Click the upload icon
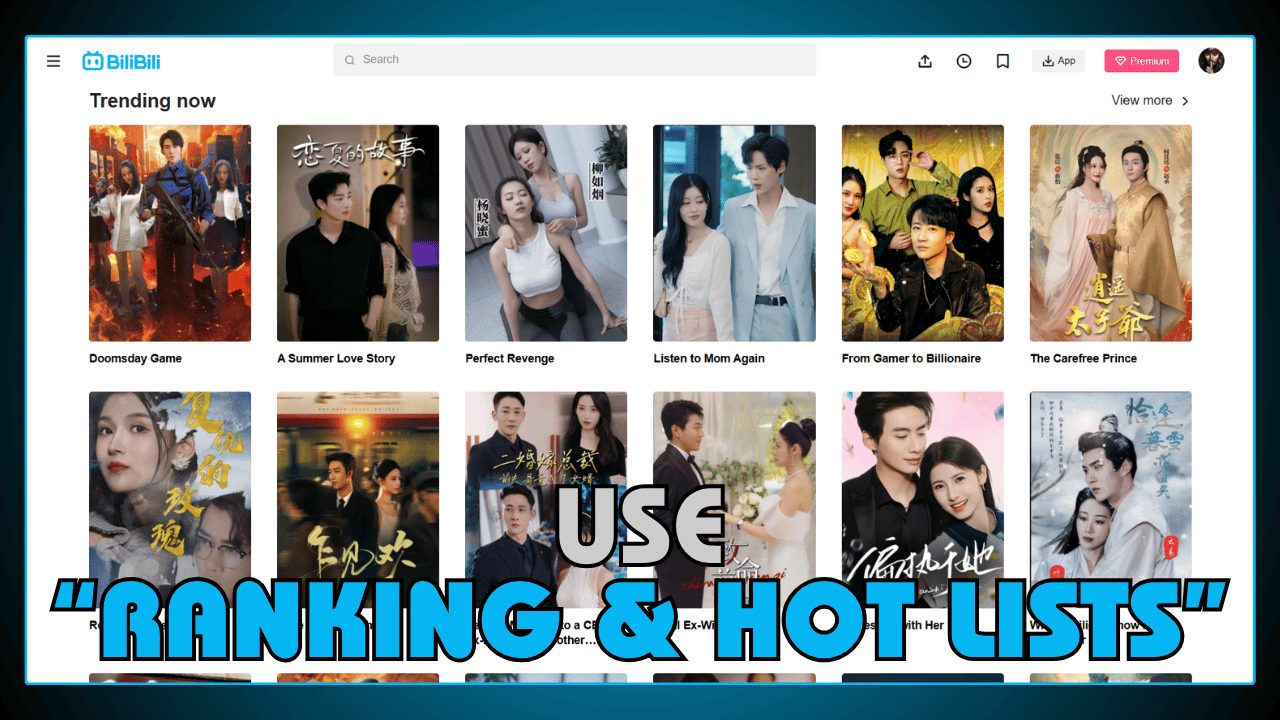This screenshot has height=720, width=1280. coord(925,61)
